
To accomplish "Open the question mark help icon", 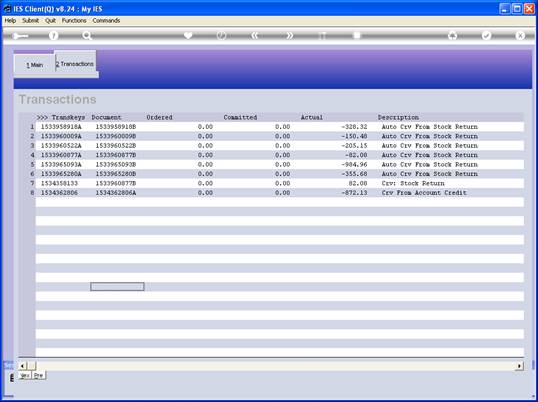I will click(x=53, y=35).
